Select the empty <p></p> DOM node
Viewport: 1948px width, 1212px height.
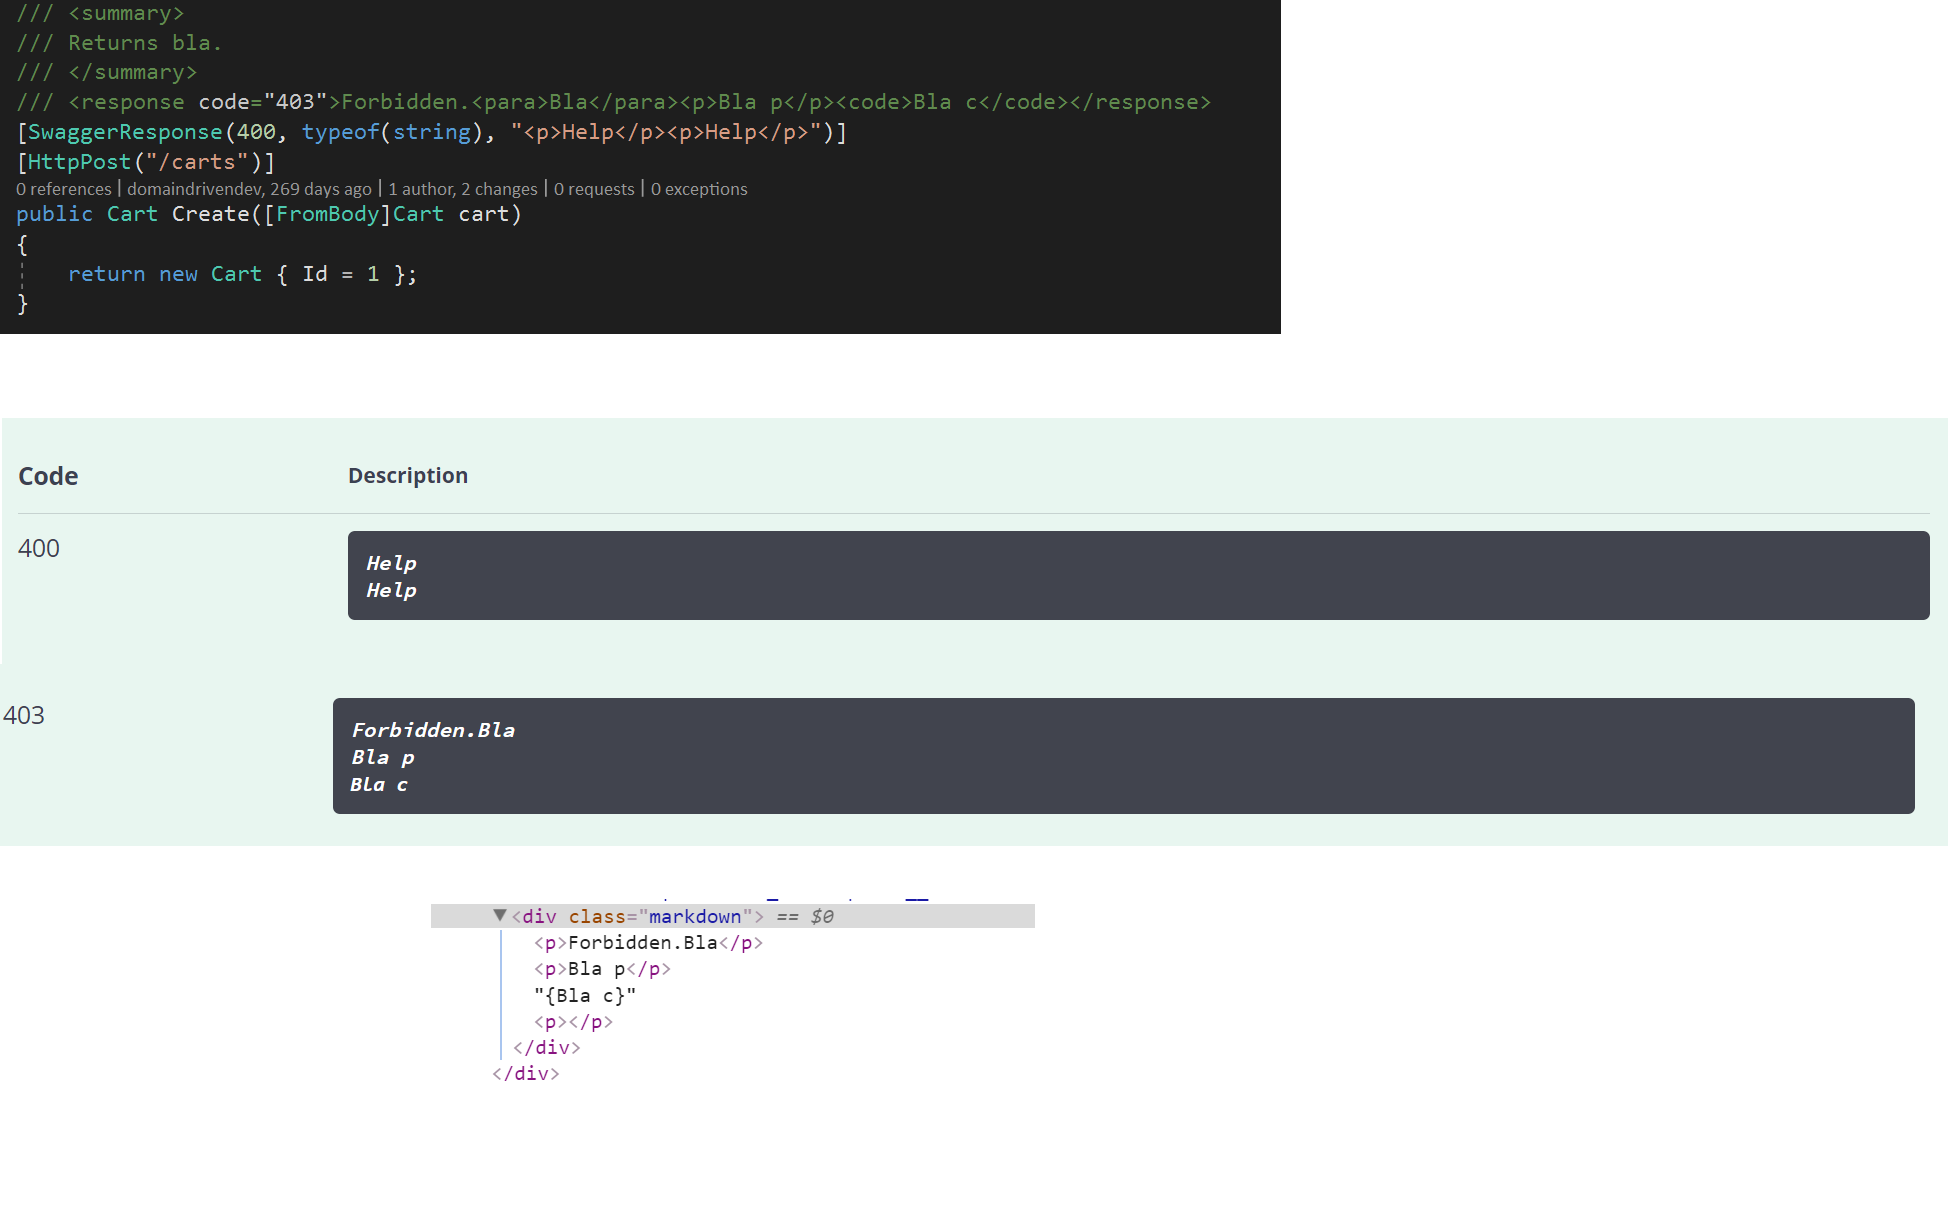(x=573, y=1021)
